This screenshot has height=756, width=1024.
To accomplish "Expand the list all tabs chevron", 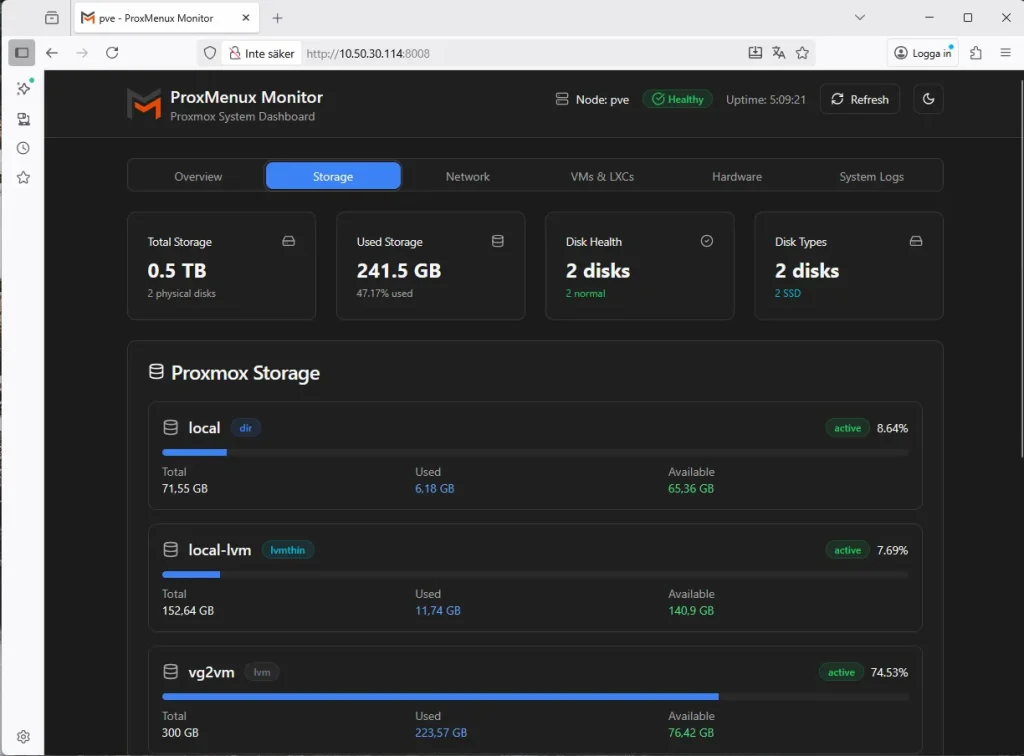I will click(x=859, y=18).
